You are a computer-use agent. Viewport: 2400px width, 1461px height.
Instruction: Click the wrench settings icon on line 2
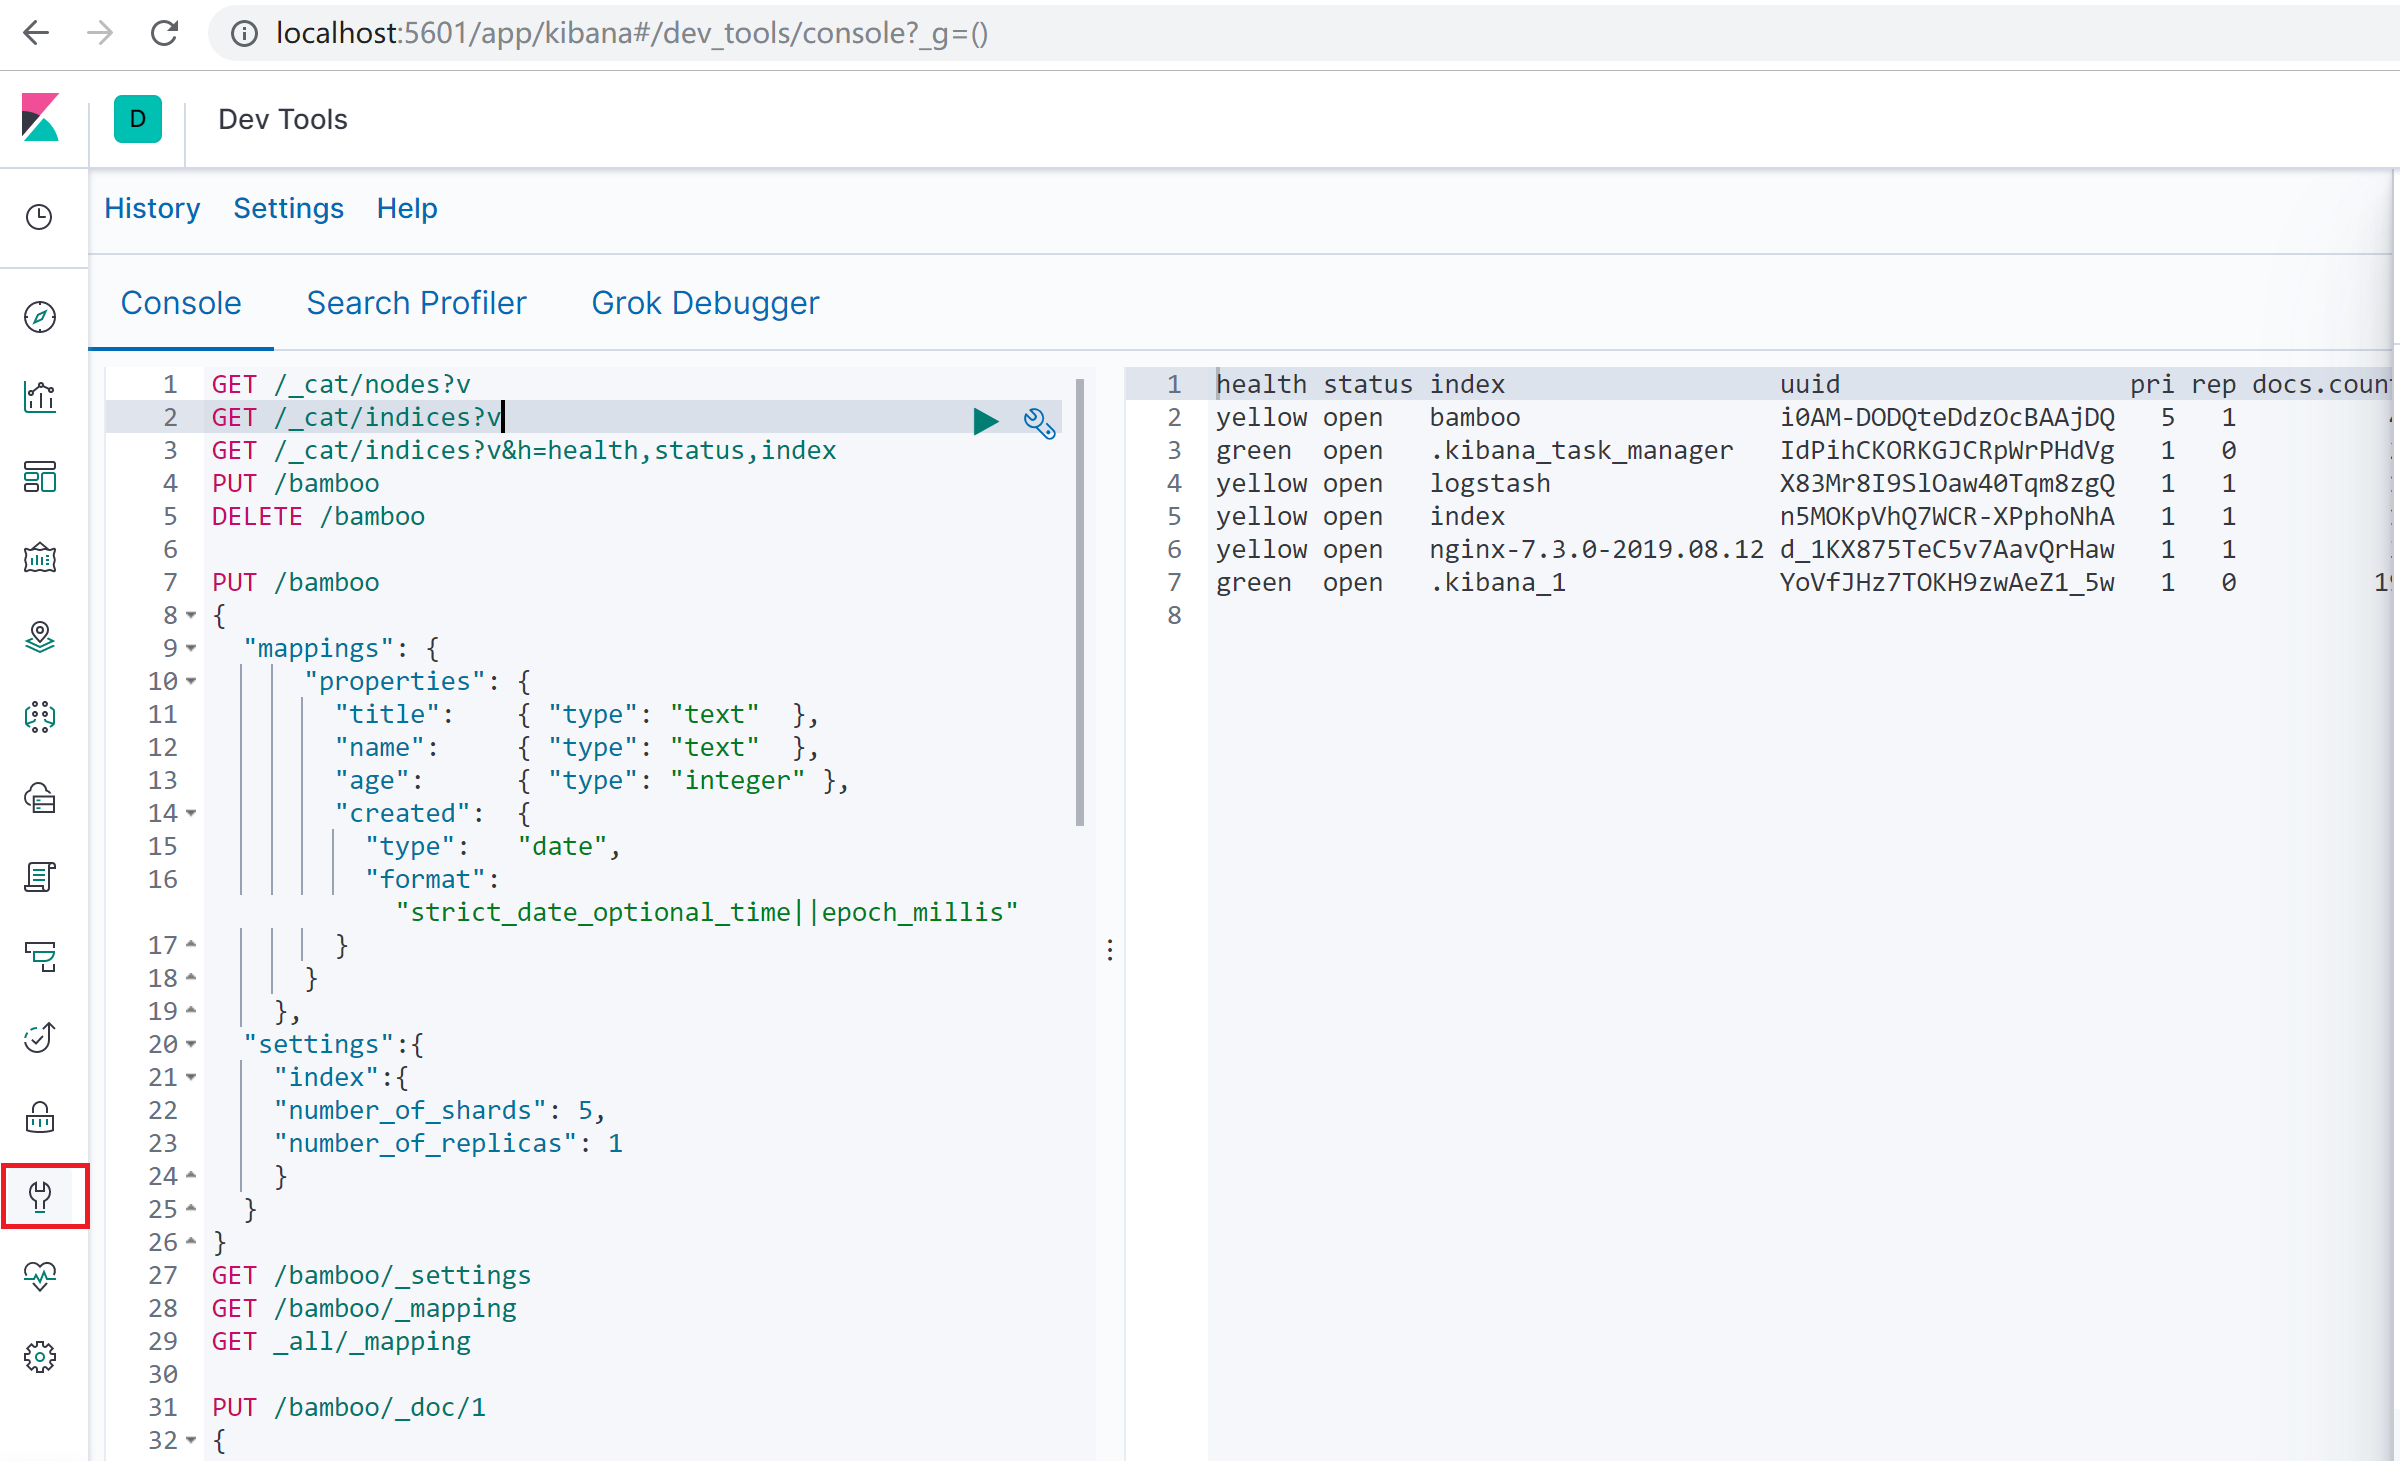[1035, 417]
